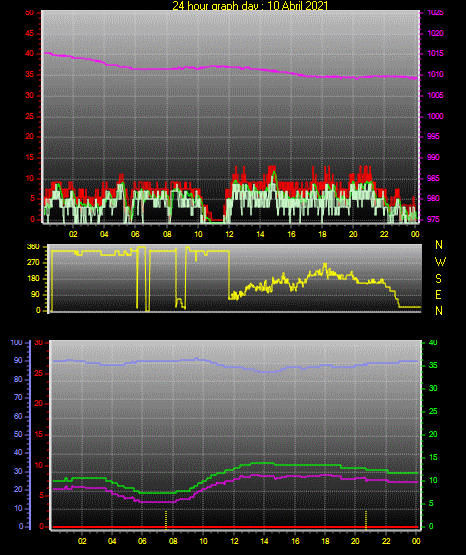Click the red 40 wind-speed axis label
The image size is (466, 555).
pyautogui.click(x=30, y=53)
